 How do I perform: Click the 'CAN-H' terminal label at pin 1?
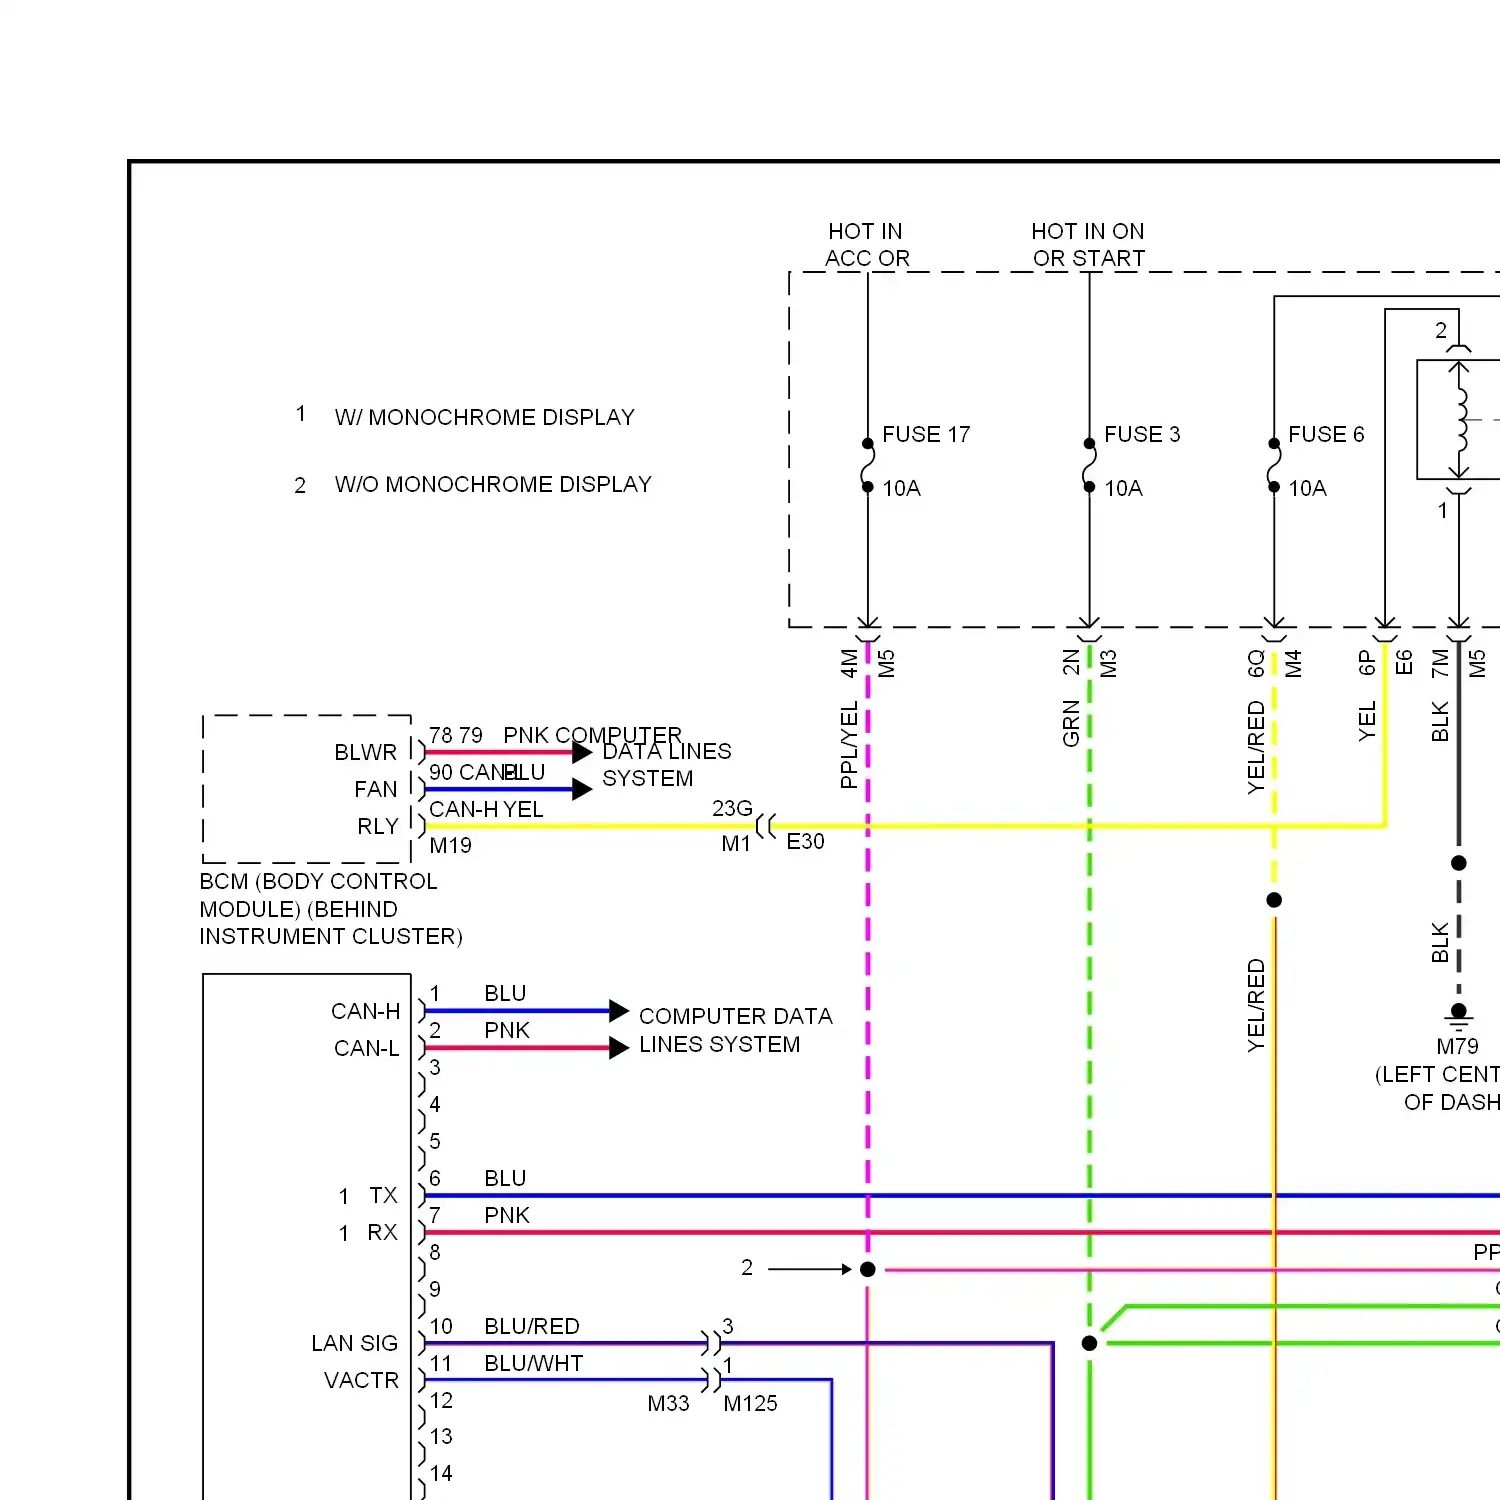[x=366, y=1011]
